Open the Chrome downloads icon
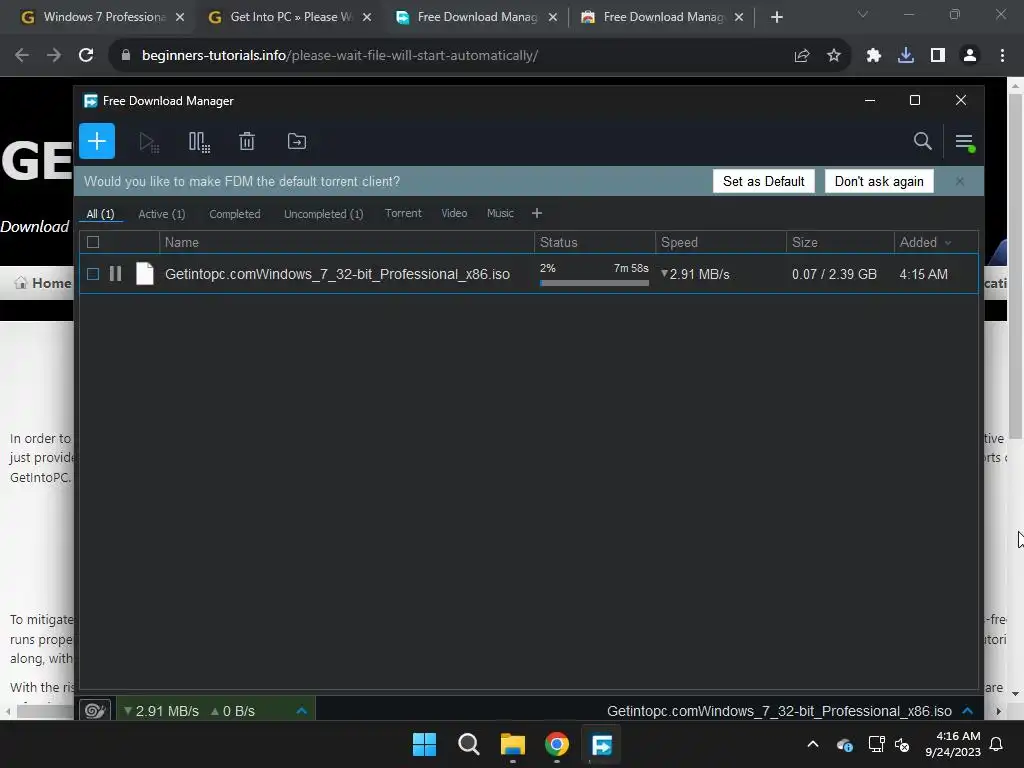Image resolution: width=1024 pixels, height=768 pixels. (x=906, y=56)
